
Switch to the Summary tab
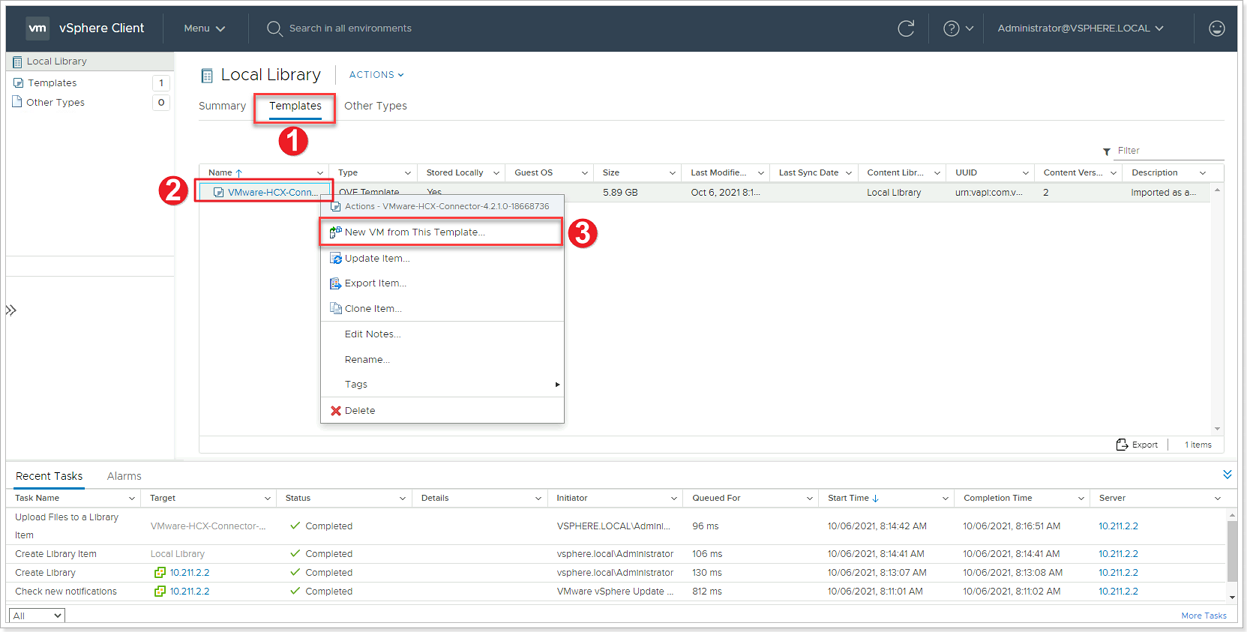click(x=222, y=105)
